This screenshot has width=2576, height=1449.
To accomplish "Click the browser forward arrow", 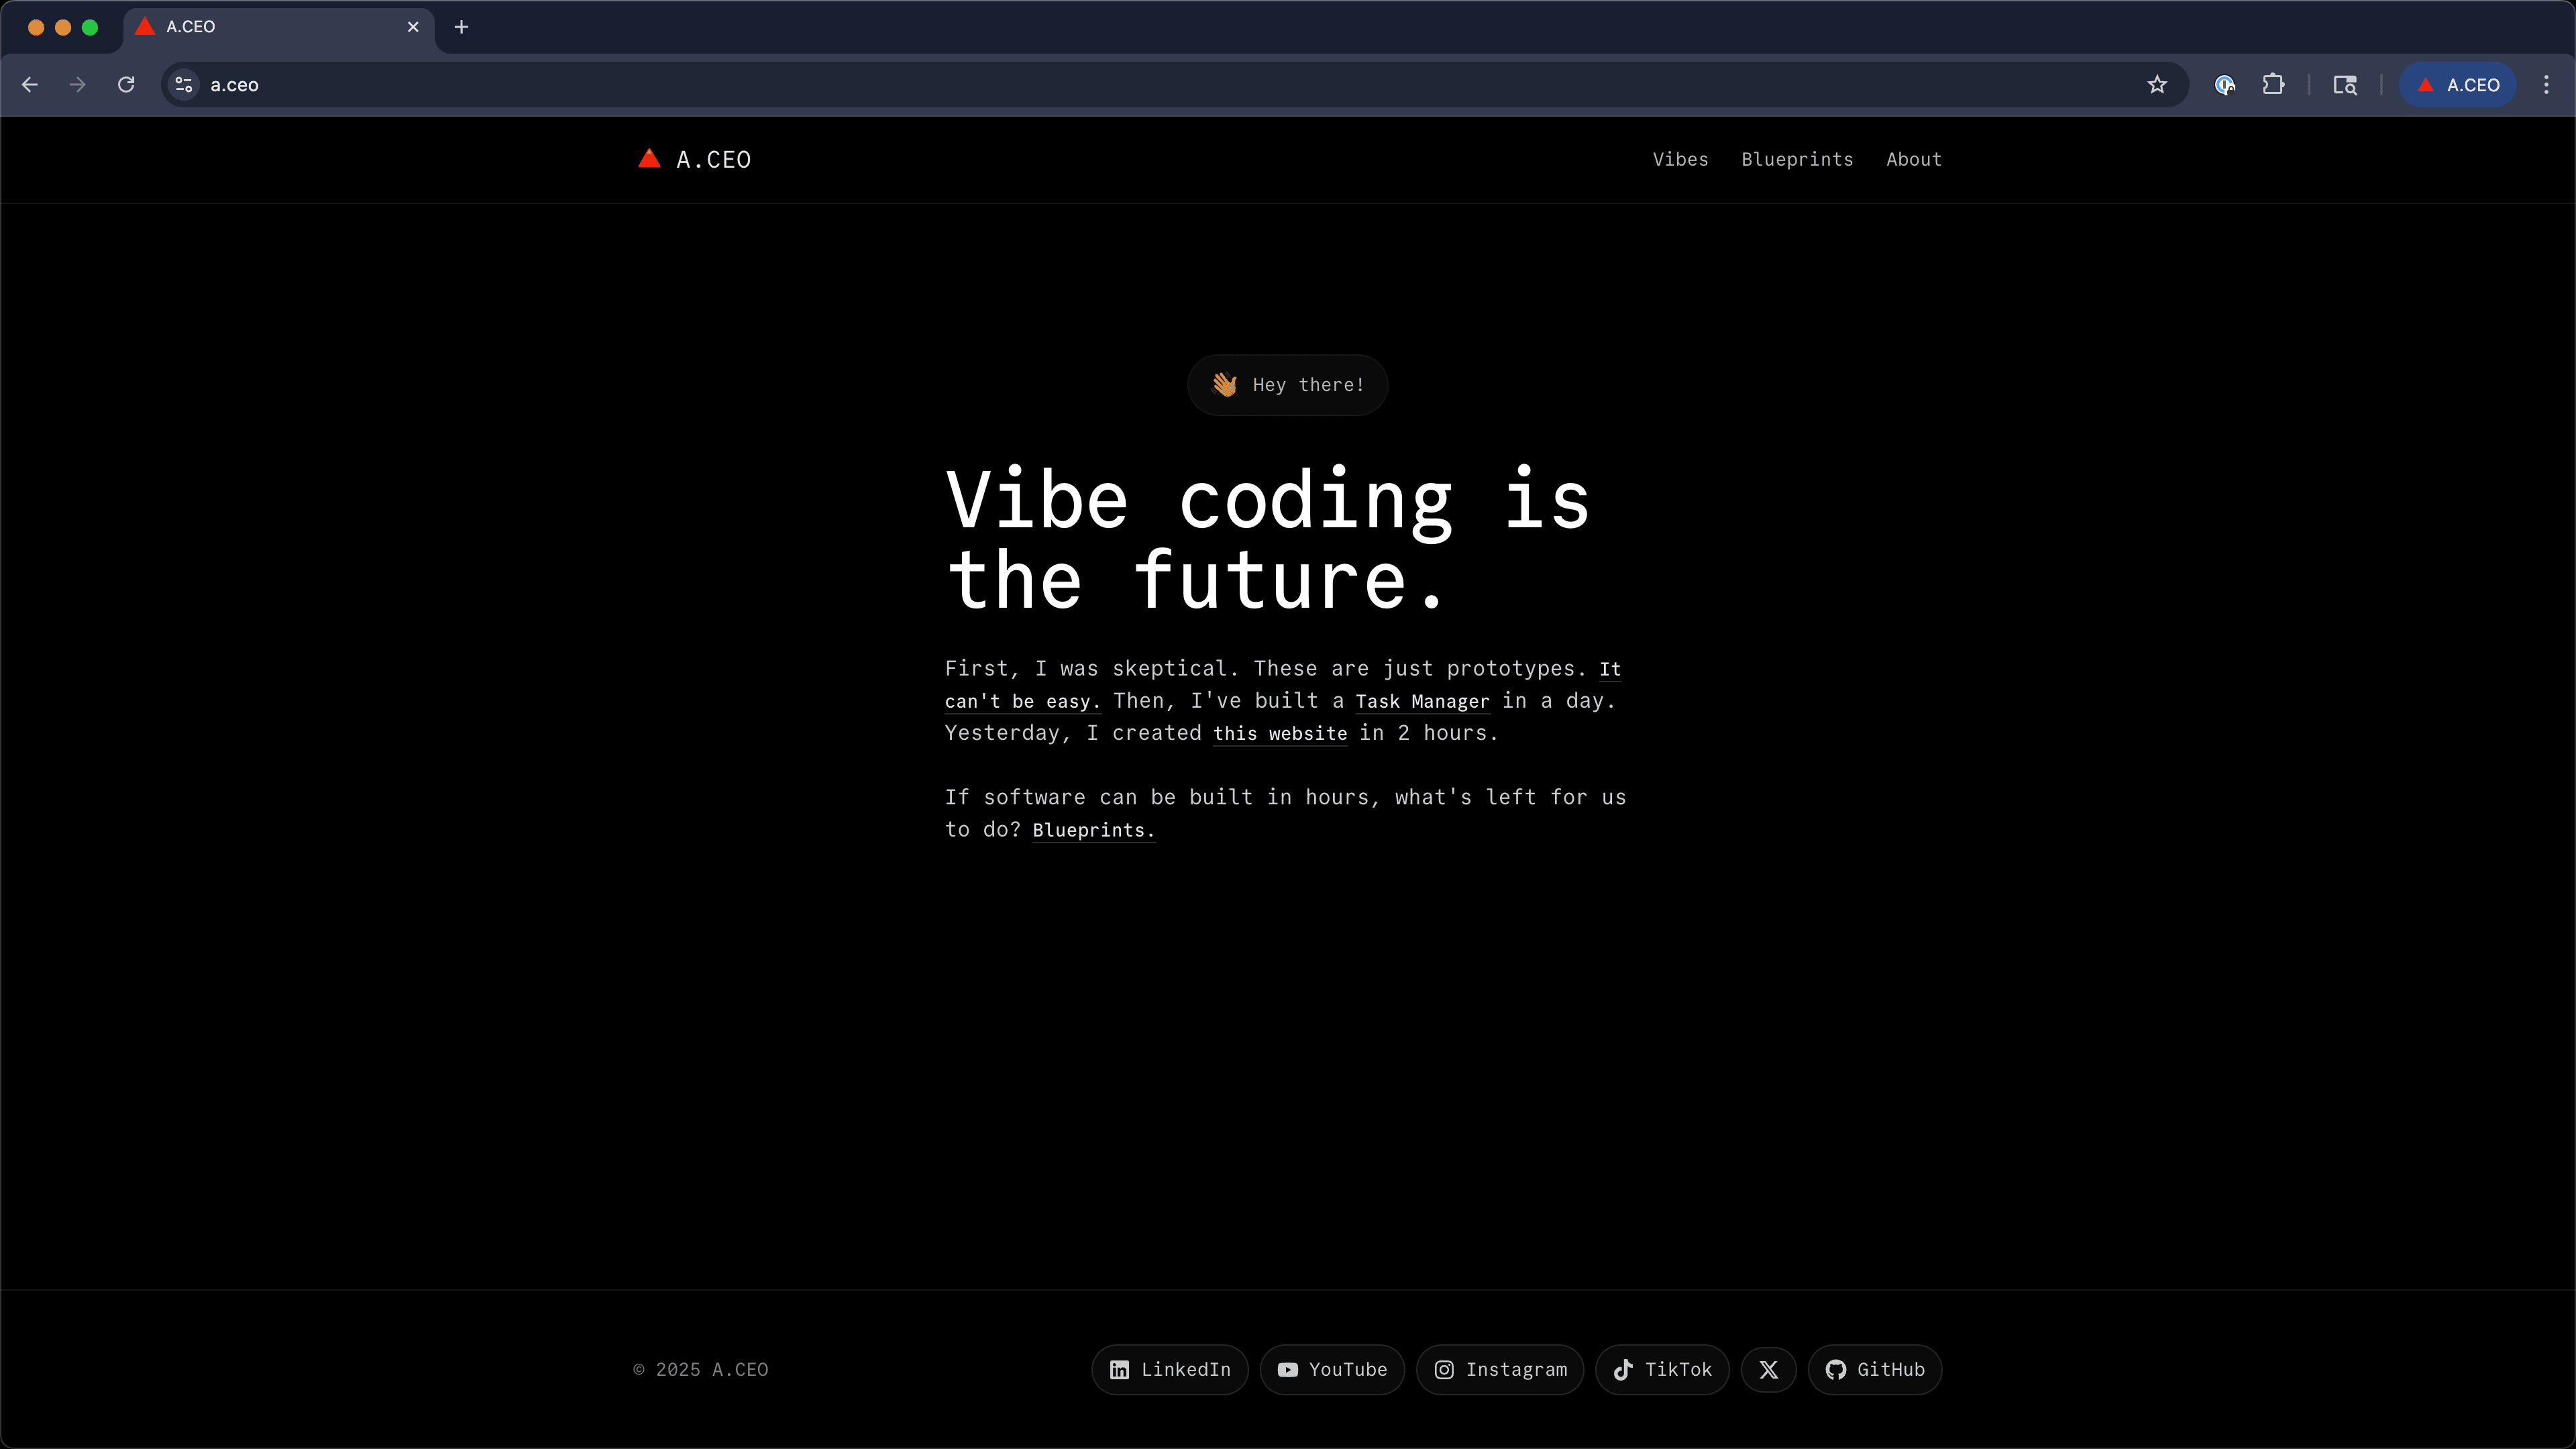I will point(78,85).
